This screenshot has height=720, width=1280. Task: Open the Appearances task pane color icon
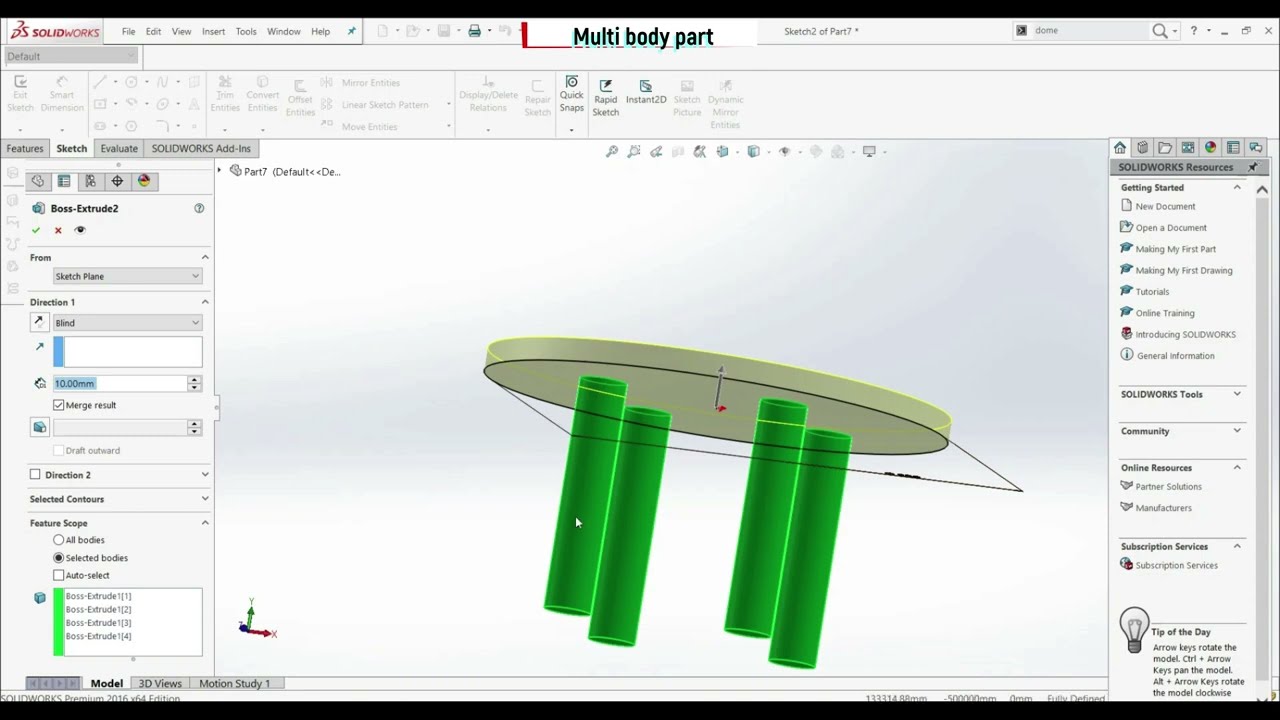click(x=1210, y=148)
